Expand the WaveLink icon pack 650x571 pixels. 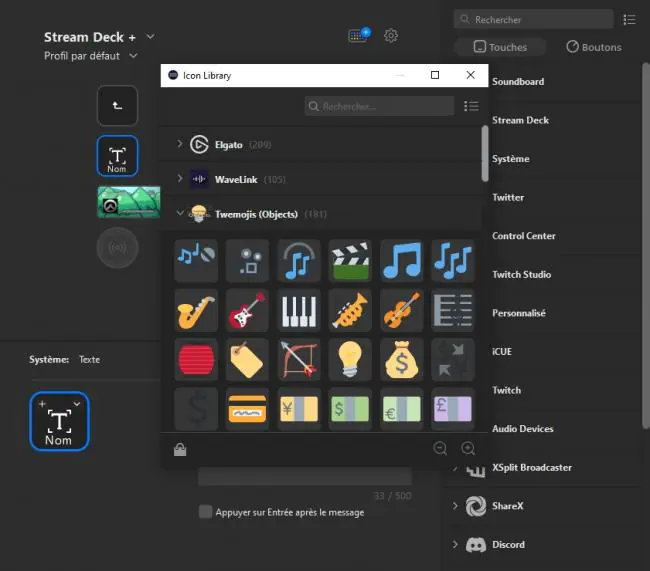point(179,178)
